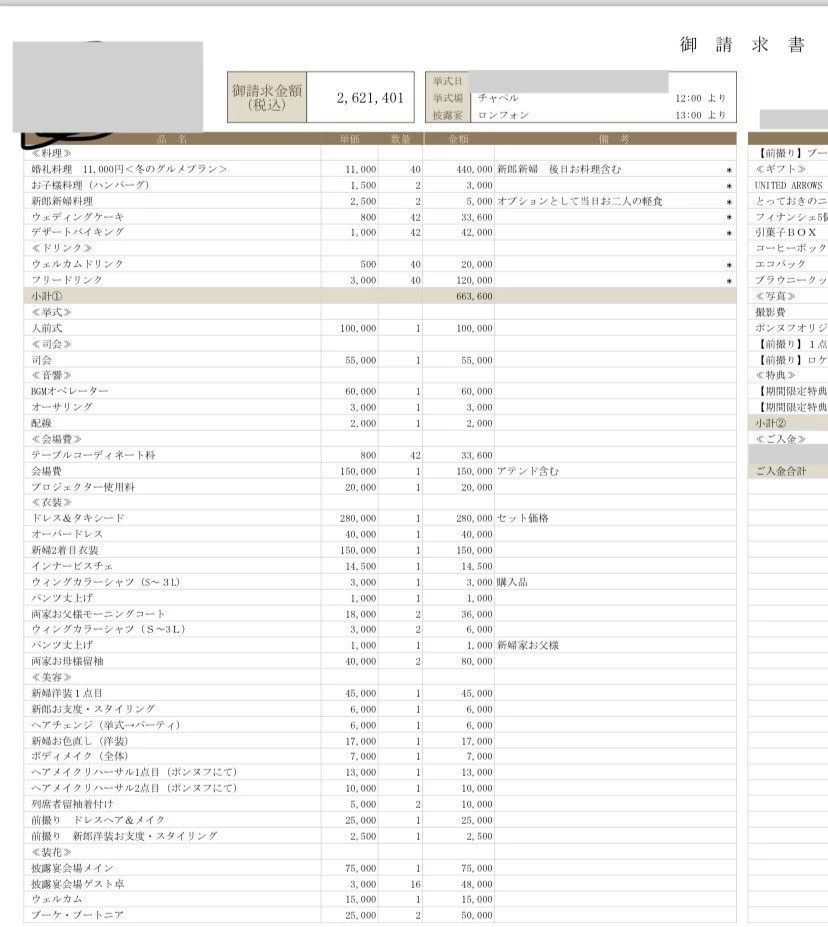Select the ドレス&タキシード item name
The width and height of the screenshot is (828, 927).
78,518
